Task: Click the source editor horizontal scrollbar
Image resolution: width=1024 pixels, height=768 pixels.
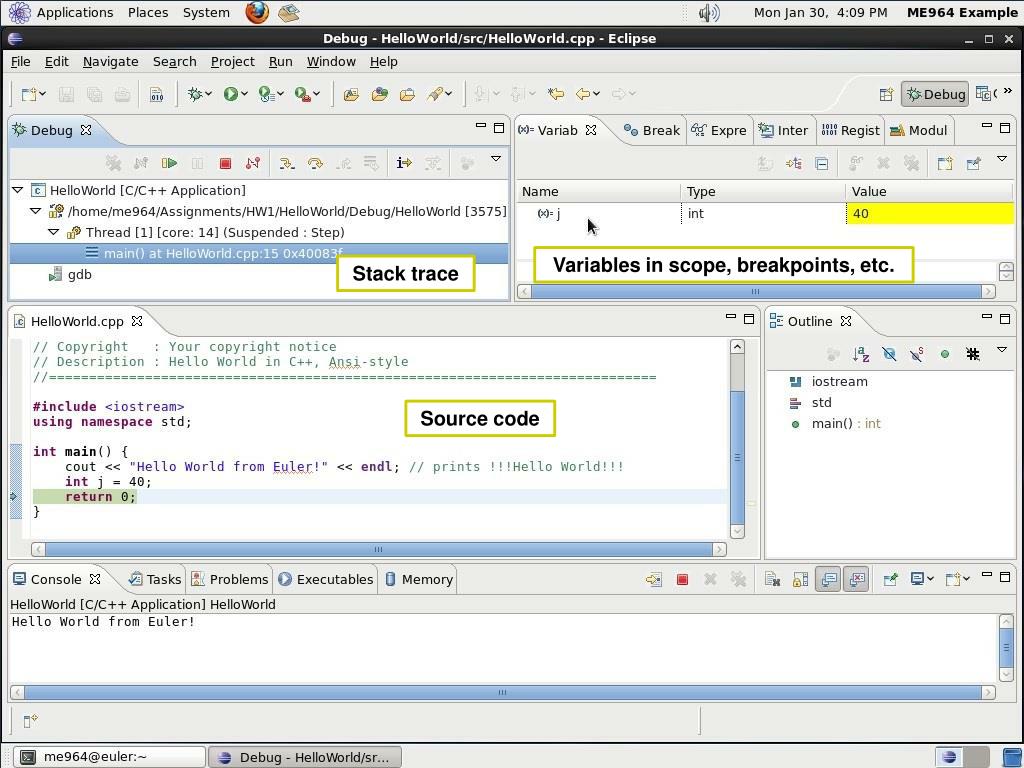Action: pos(378,550)
